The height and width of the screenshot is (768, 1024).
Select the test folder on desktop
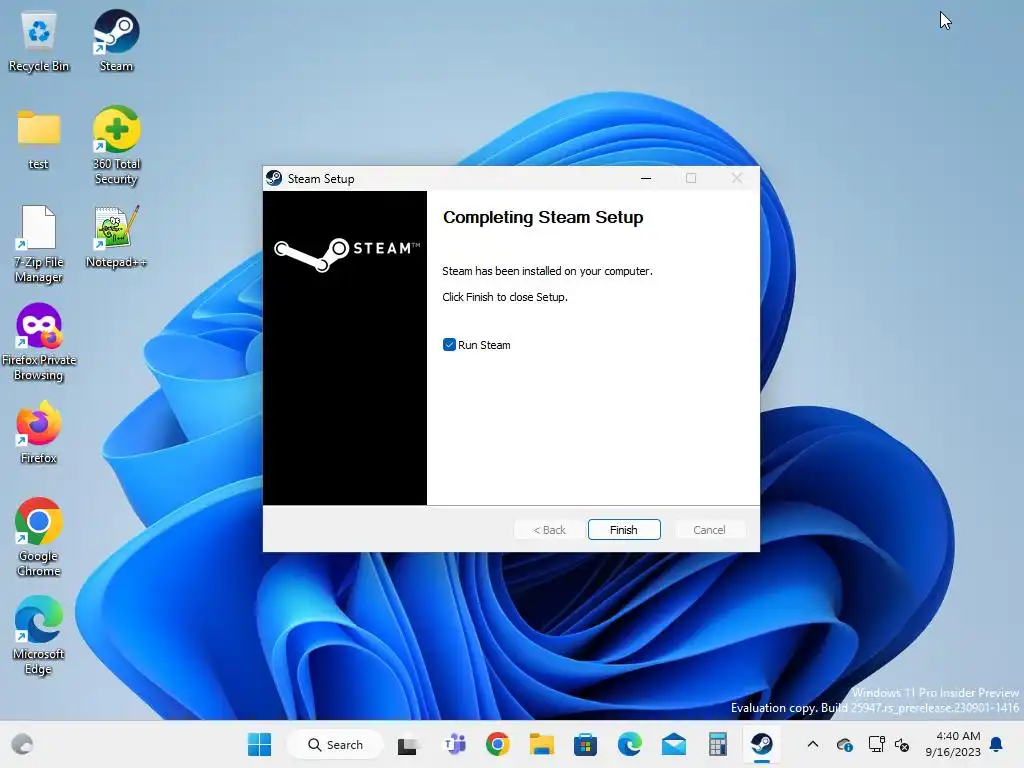39,140
